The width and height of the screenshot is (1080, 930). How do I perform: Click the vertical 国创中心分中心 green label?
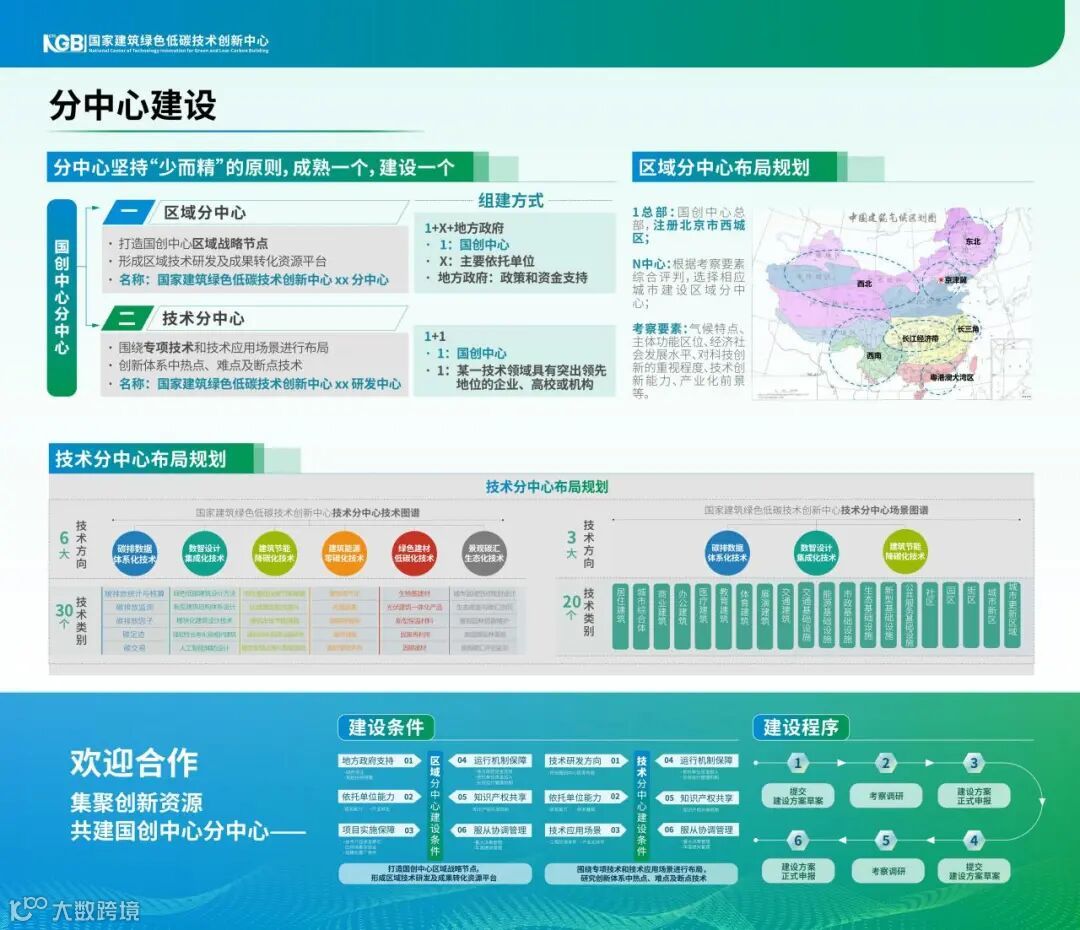[x=62, y=298]
